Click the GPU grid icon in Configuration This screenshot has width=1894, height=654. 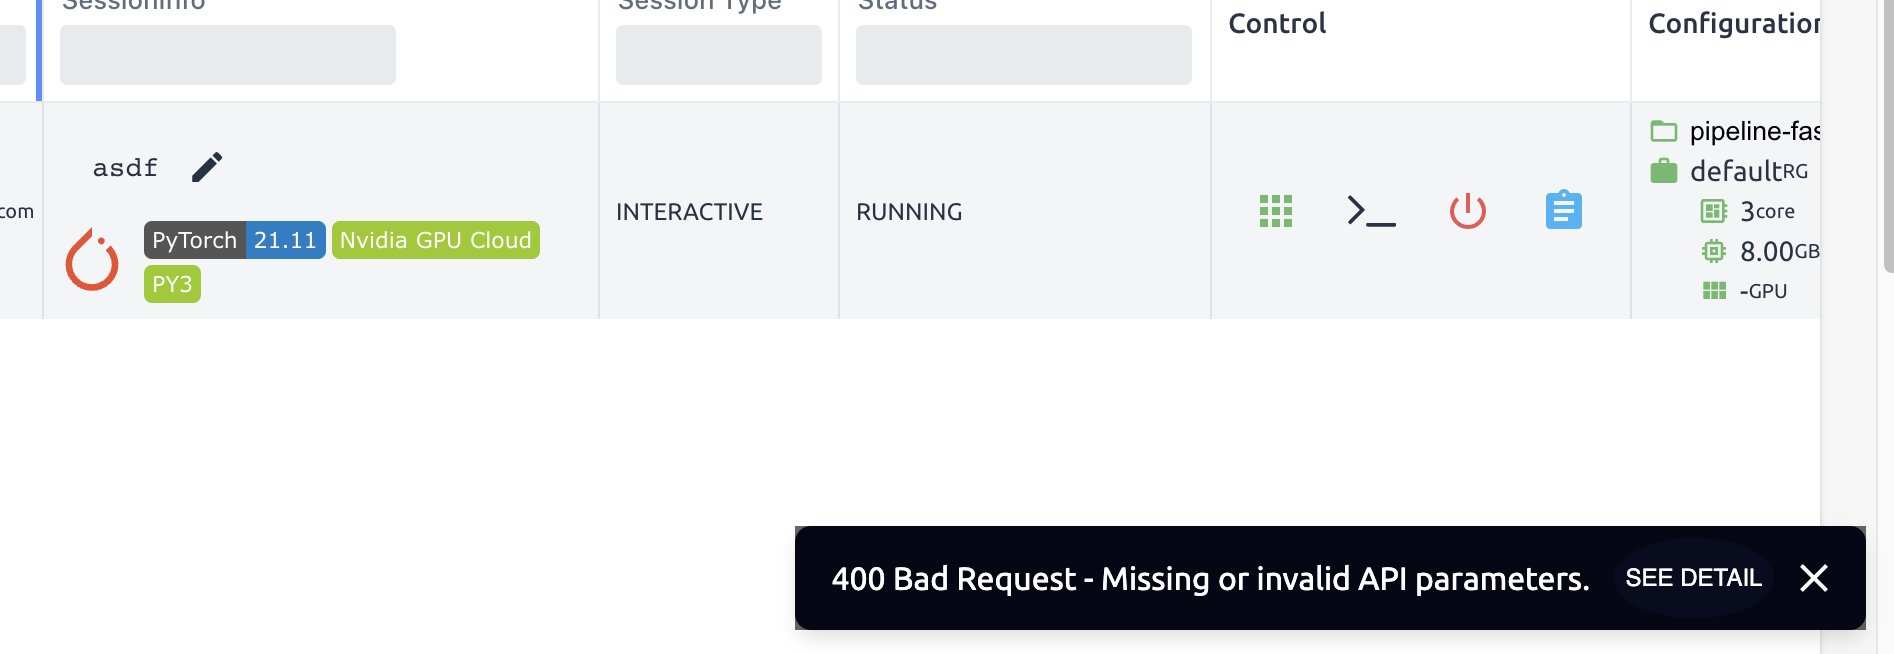click(1714, 291)
